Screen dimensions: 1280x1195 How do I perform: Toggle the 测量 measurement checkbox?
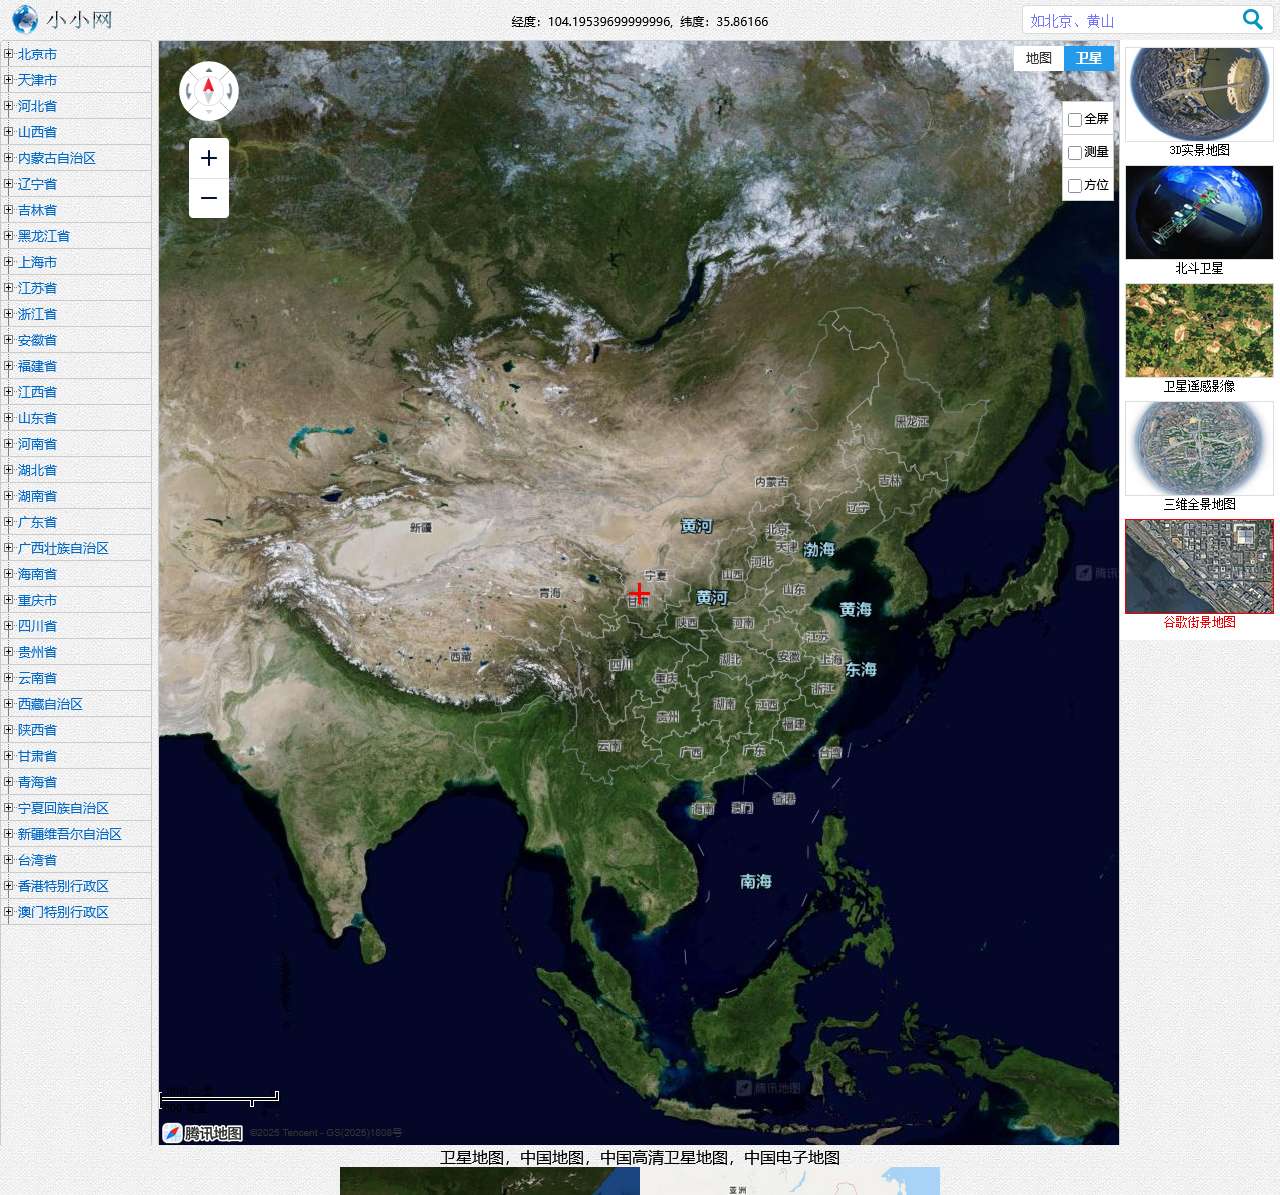pos(1075,153)
